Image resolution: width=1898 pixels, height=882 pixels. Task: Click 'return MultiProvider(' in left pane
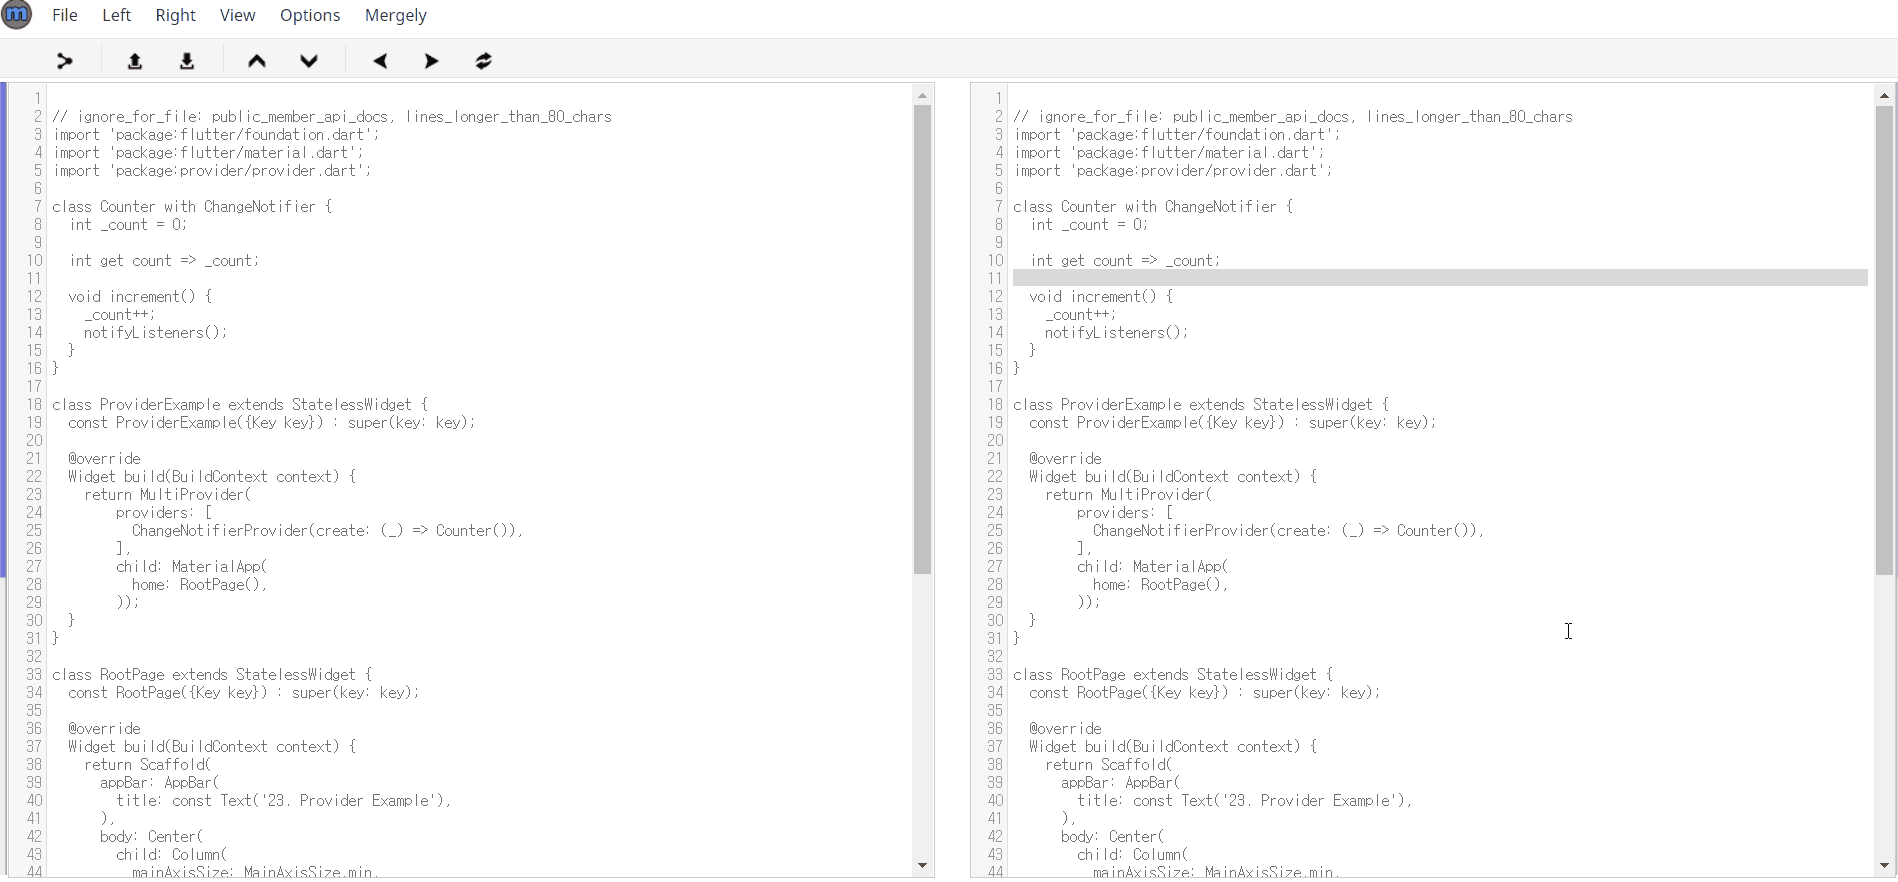(168, 494)
